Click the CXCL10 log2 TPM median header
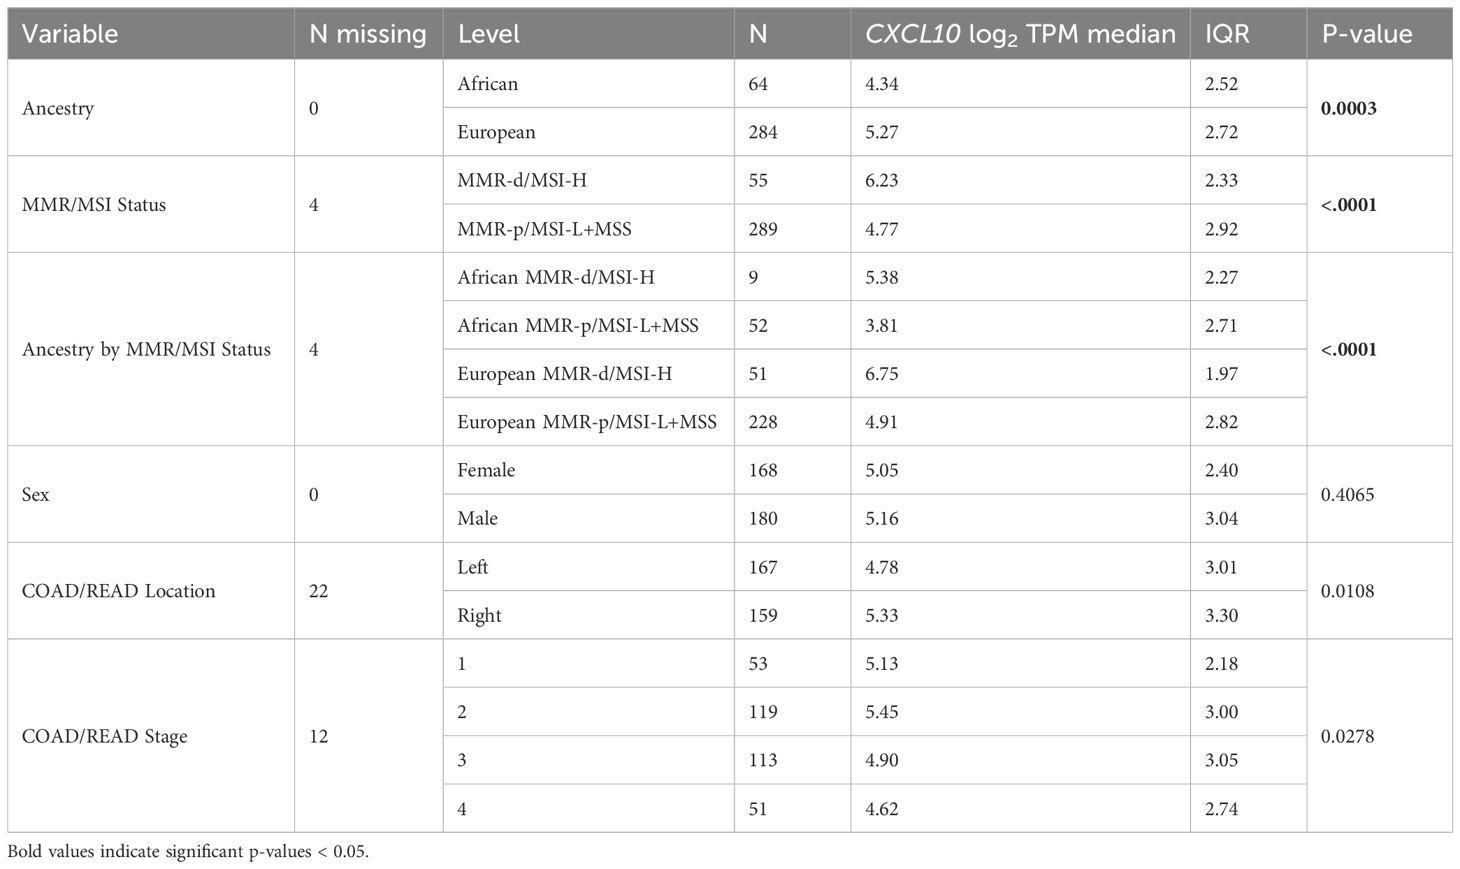 tap(1019, 34)
